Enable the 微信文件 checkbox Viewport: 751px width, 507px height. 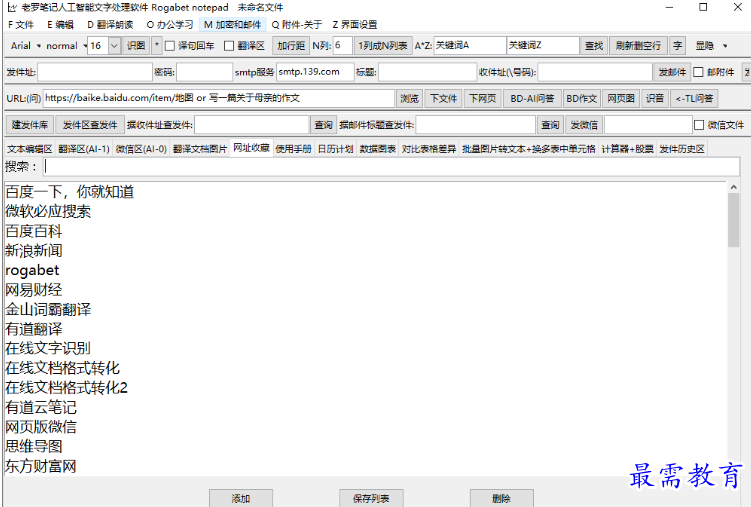pyautogui.click(x=699, y=125)
